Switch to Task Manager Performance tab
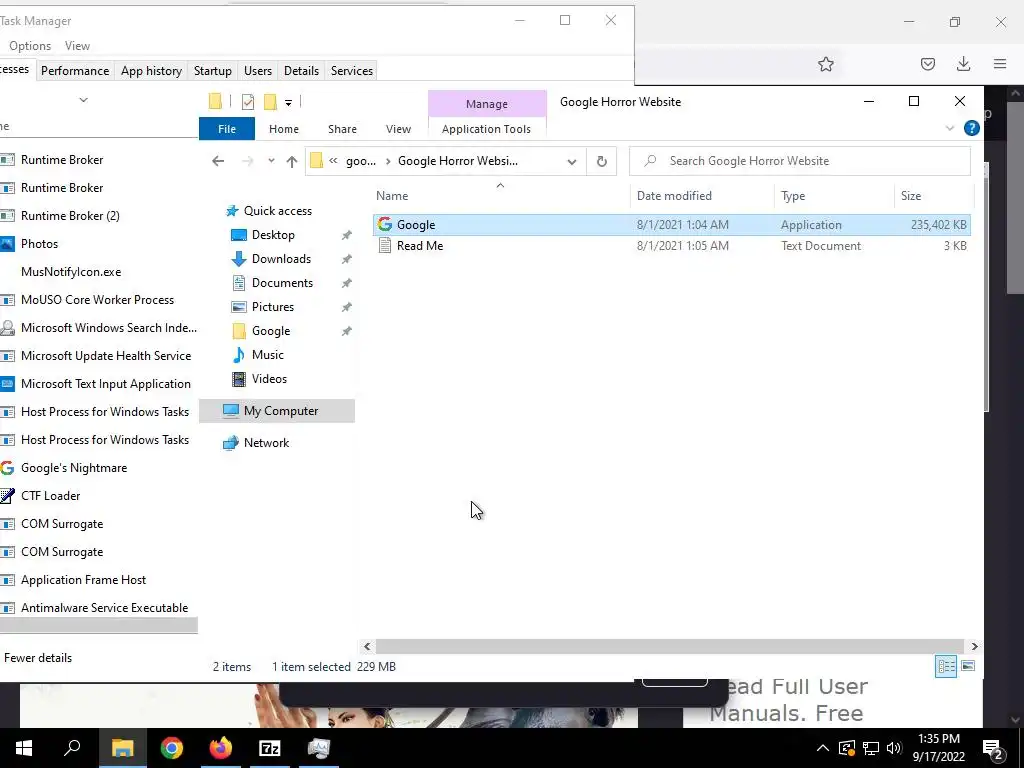Viewport: 1024px width, 768px height. click(x=74, y=71)
